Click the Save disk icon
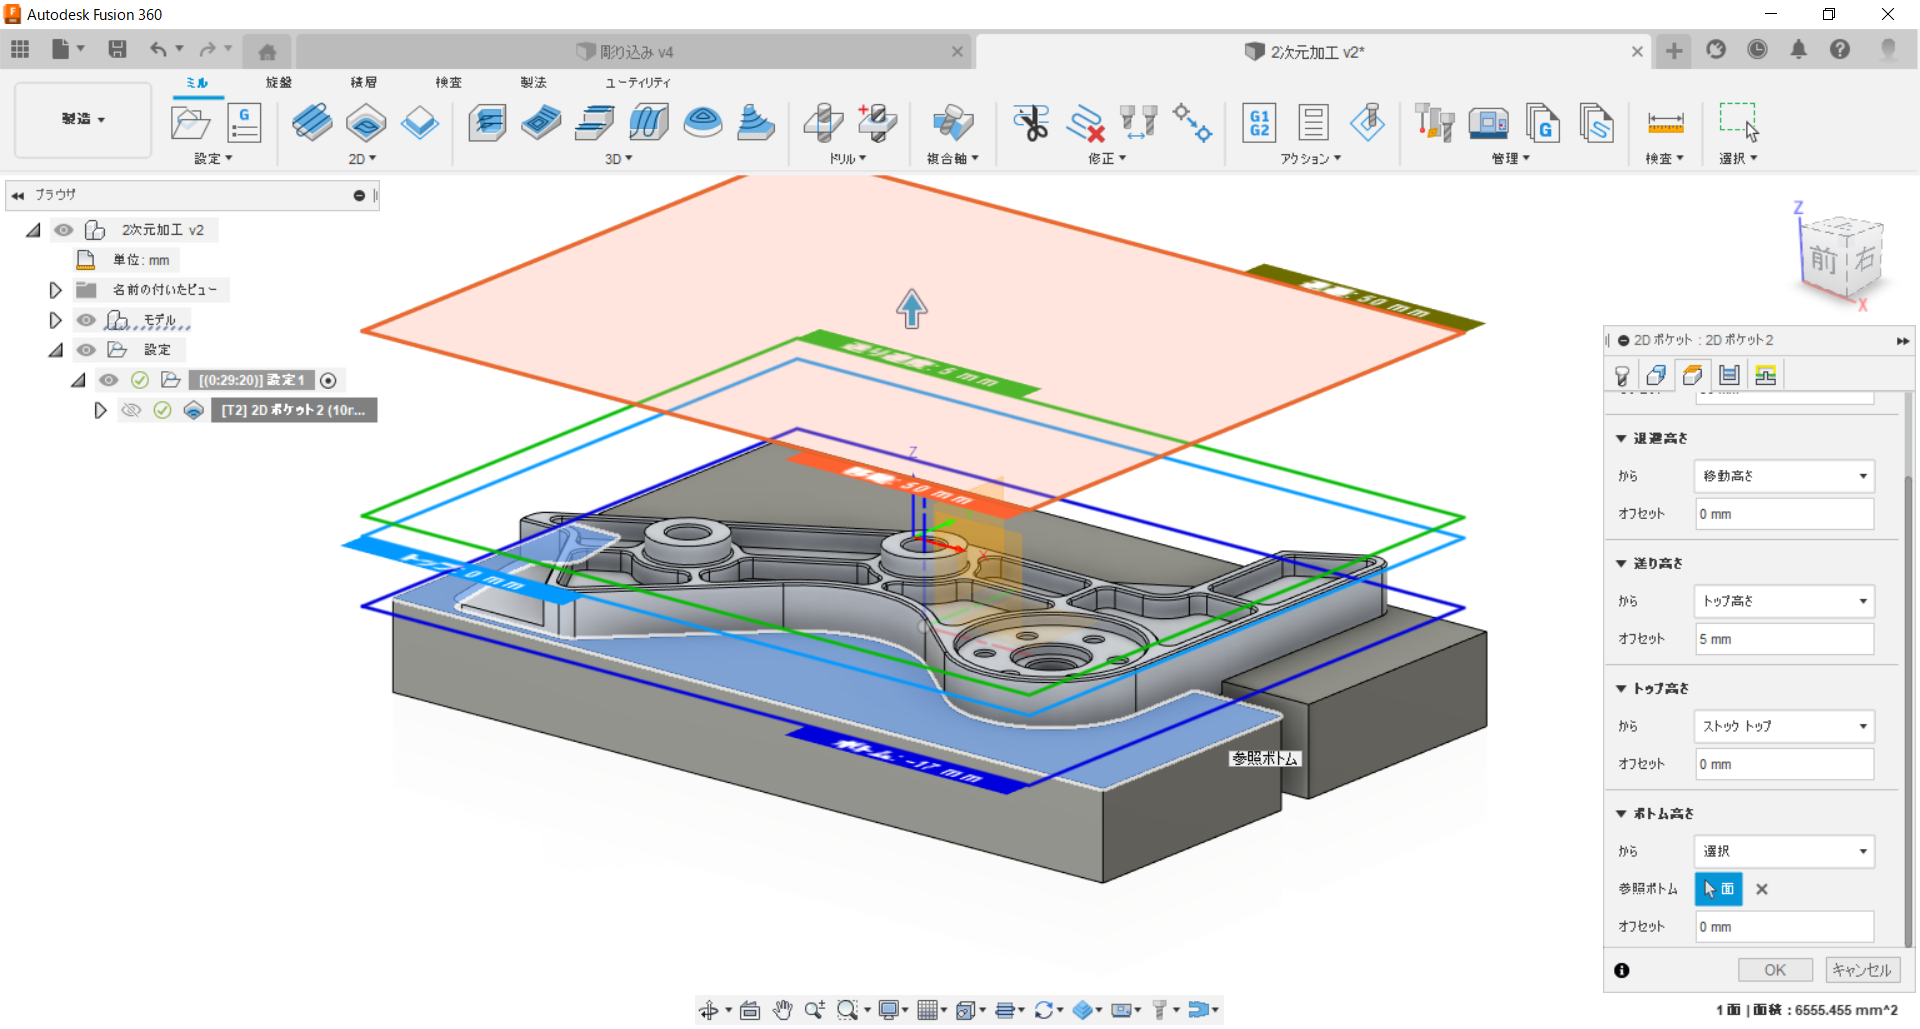This screenshot has width=1920, height=1029. (x=117, y=50)
